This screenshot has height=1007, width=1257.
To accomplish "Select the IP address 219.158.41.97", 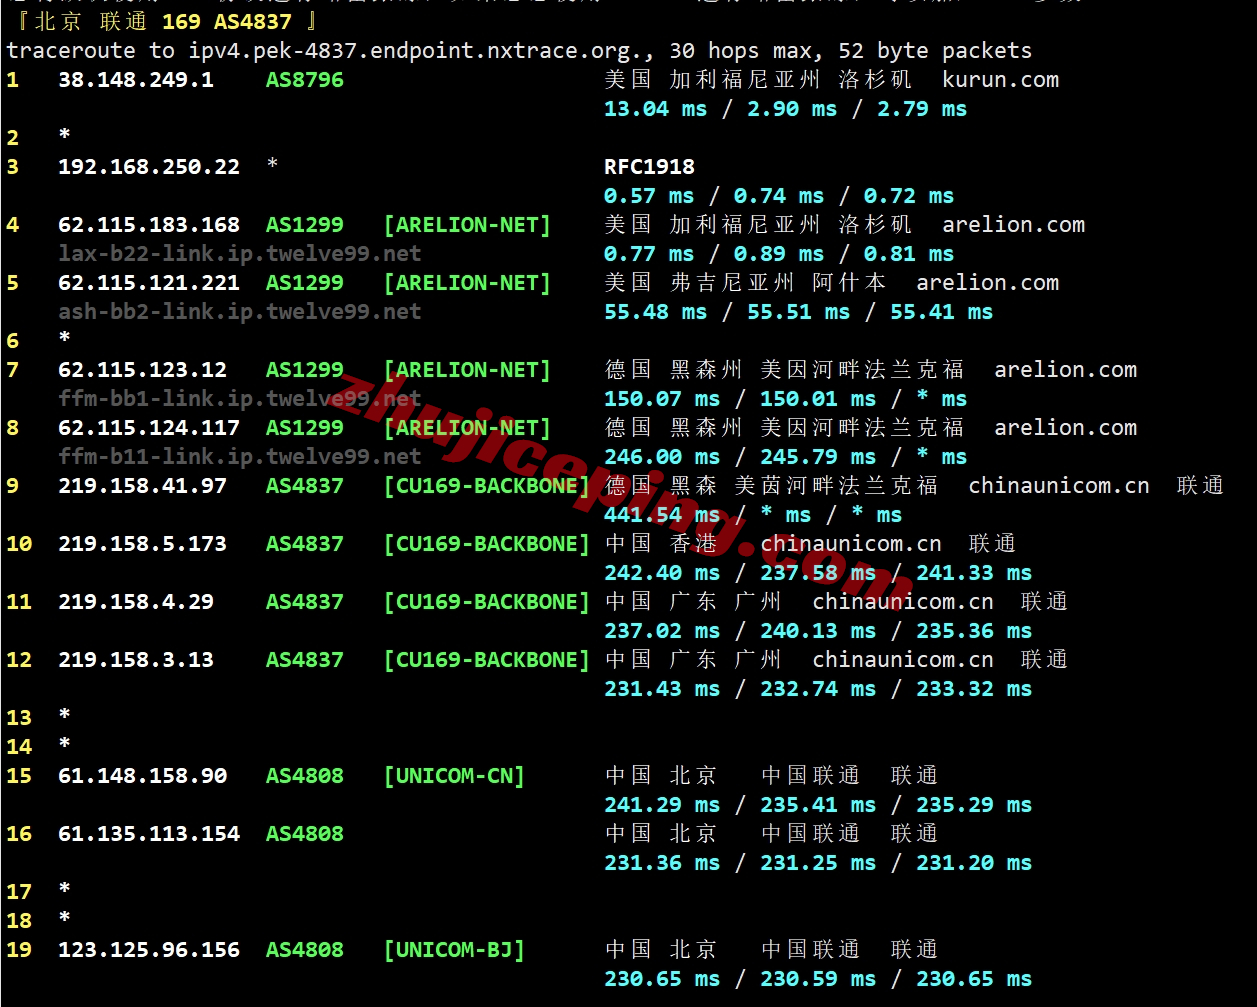I will [143, 486].
